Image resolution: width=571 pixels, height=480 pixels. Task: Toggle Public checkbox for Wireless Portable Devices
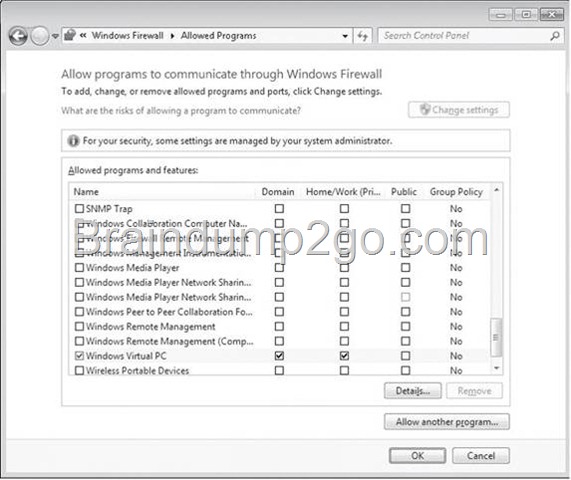405,370
